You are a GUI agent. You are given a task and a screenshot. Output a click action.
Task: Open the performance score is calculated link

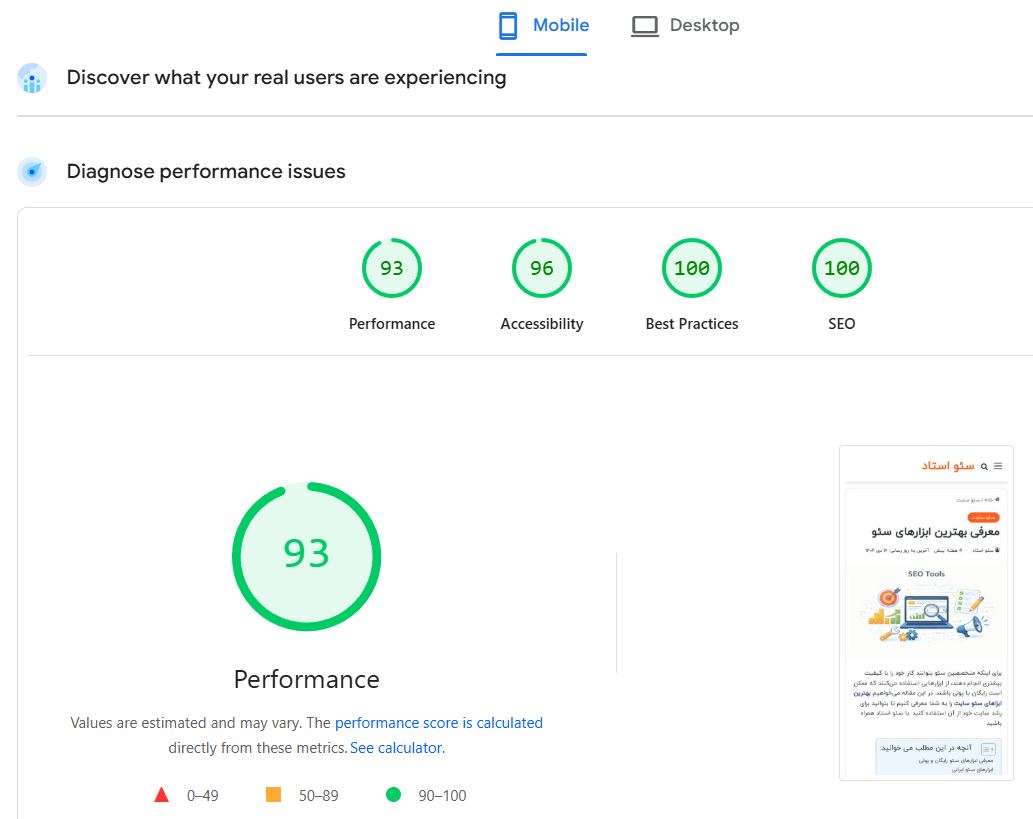pyautogui.click(x=439, y=723)
